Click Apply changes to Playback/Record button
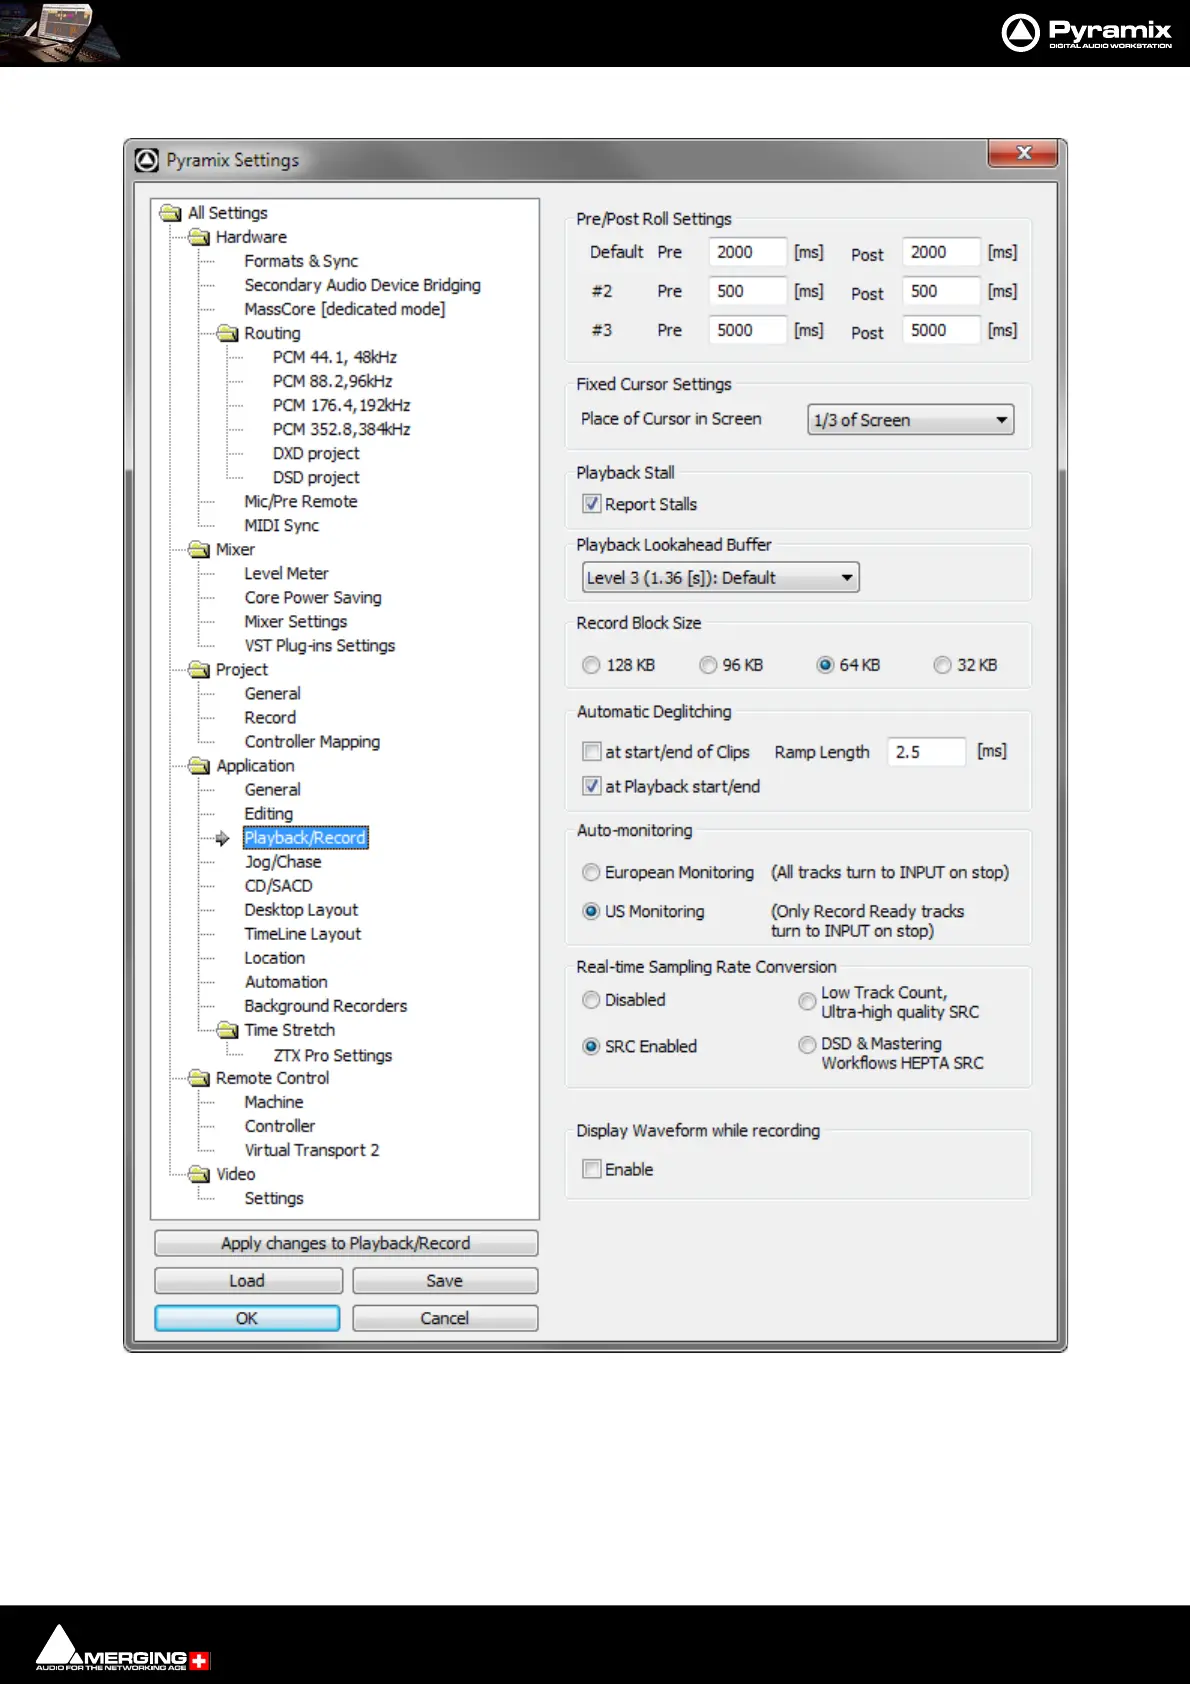Screen dimensions: 1190x1684 [346, 1243]
